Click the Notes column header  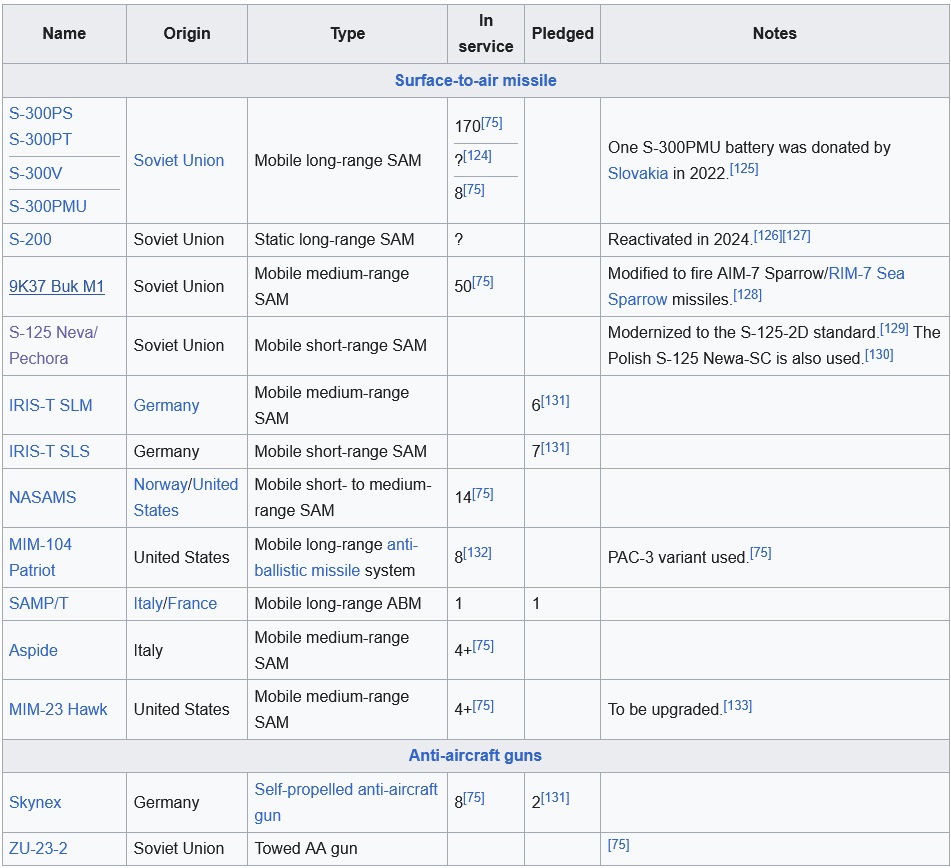[775, 33]
